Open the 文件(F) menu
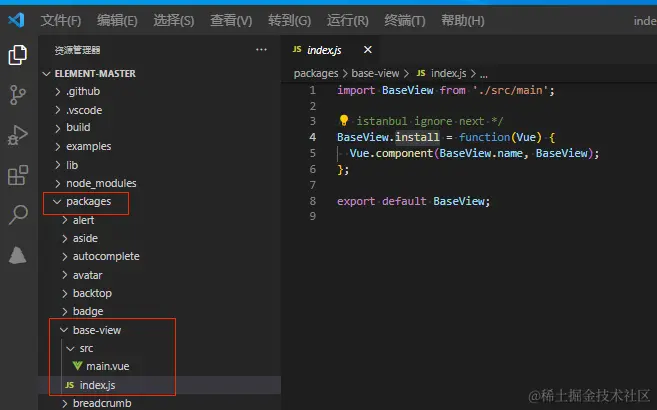 61,20
